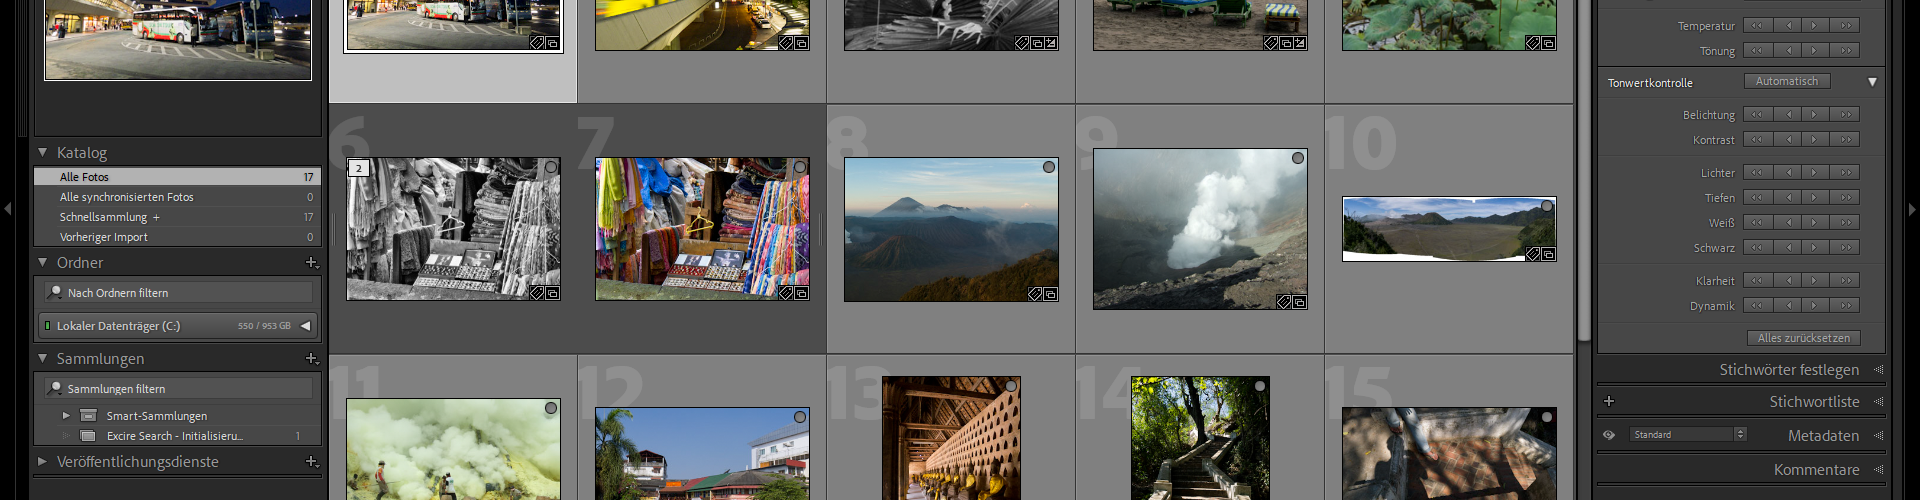
Task: Decrease Kontrast by small step
Action: pyautogui.click(x=1788, y=139)
